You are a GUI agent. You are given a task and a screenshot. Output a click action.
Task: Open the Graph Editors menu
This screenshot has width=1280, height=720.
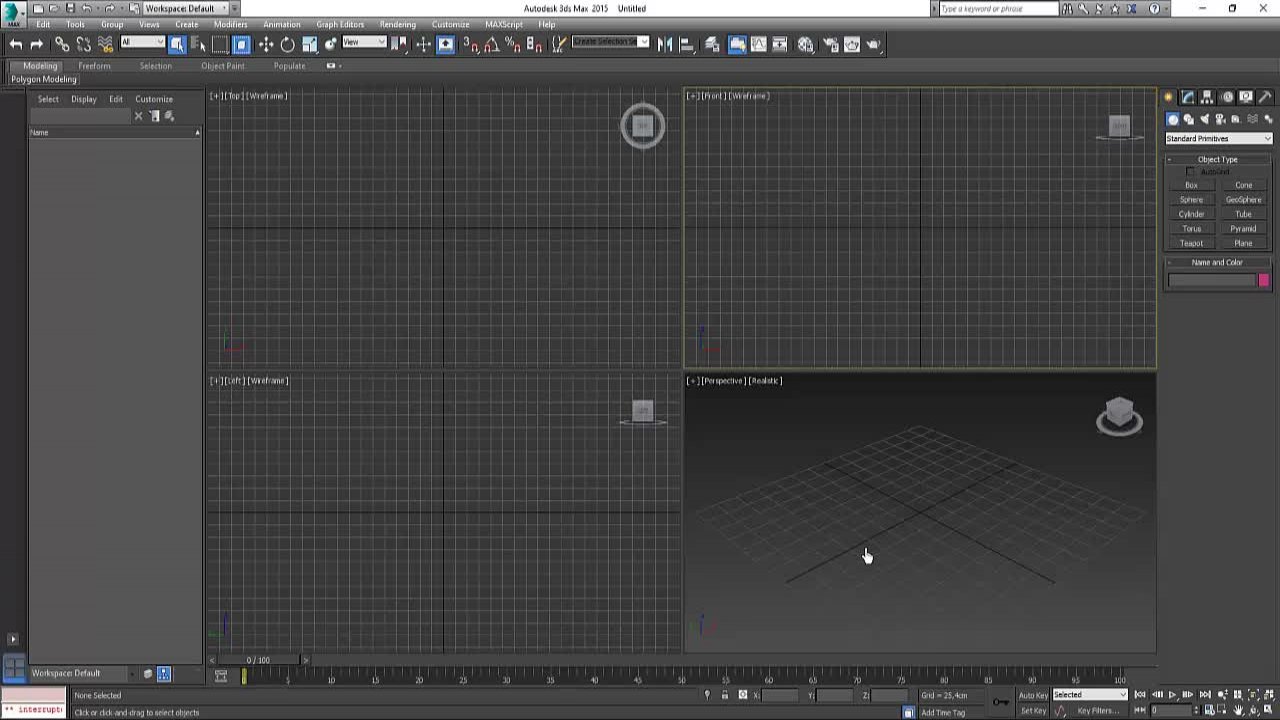click(x=340, y=24)
